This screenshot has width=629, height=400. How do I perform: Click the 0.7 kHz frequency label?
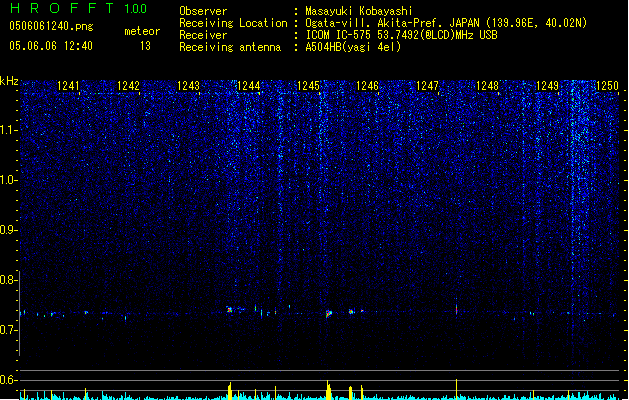[8, 330]
